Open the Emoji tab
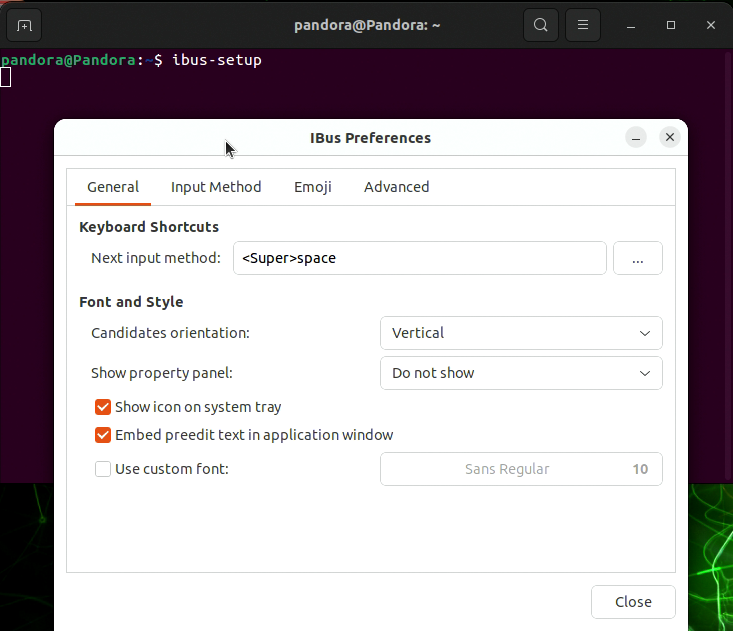The height and width of the screenshot is (631, 733). [x=313, y=187]
